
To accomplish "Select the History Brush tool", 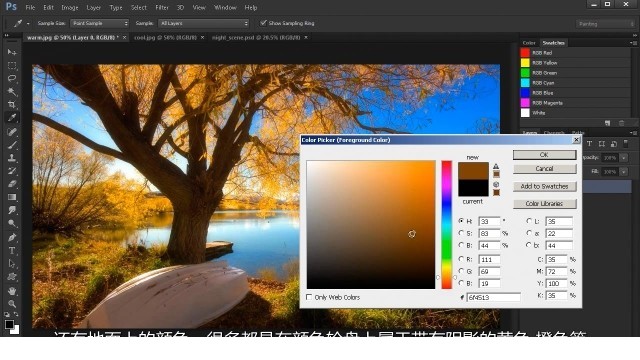I will (12, 171).
